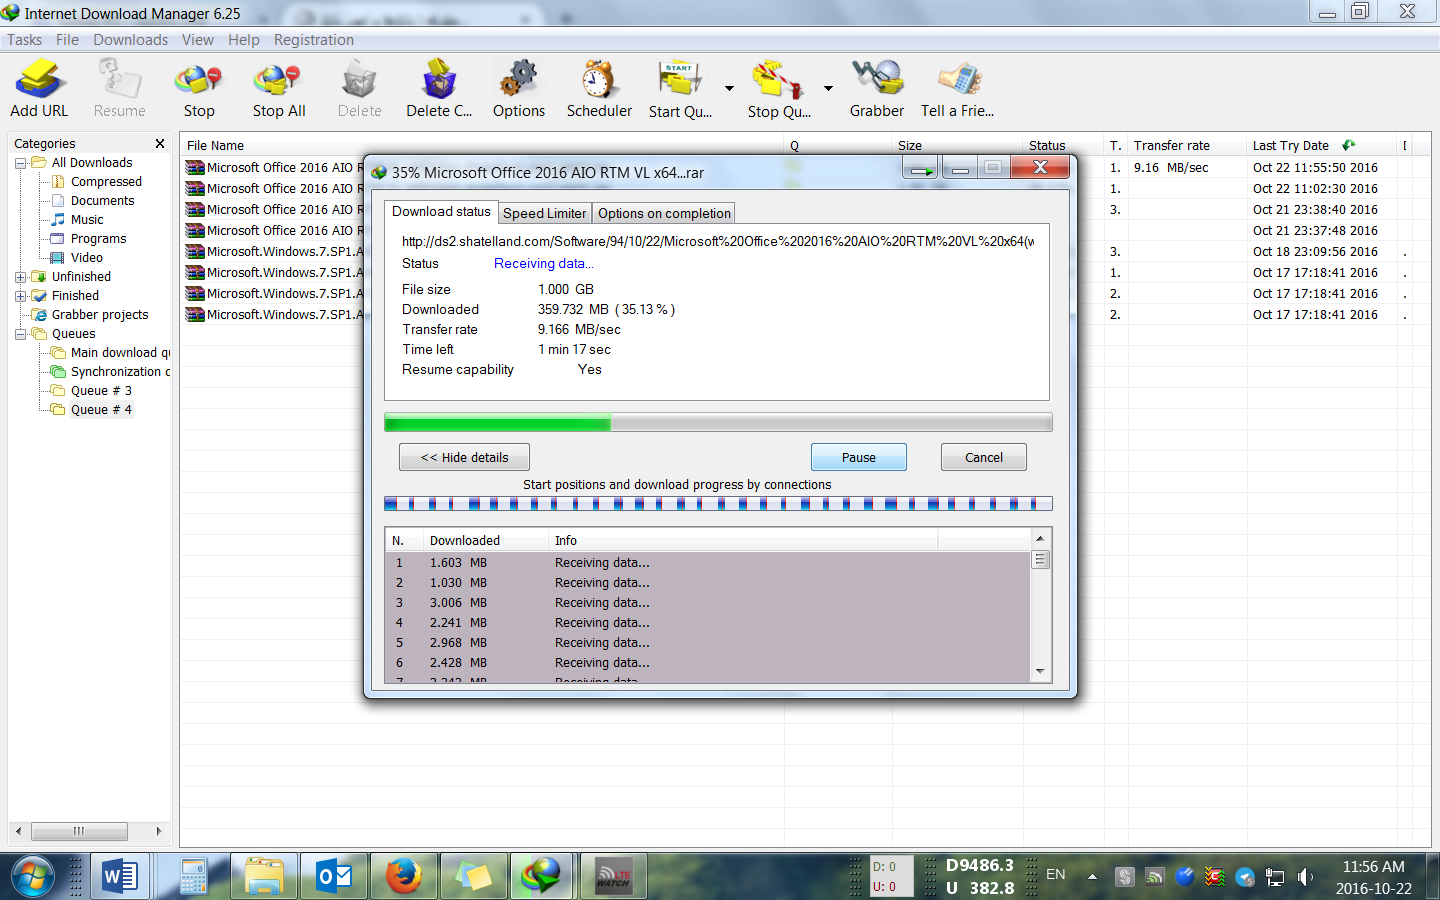Sort list by Transfer rate column
The image size is (1440, 900).
coord(1187,145)
